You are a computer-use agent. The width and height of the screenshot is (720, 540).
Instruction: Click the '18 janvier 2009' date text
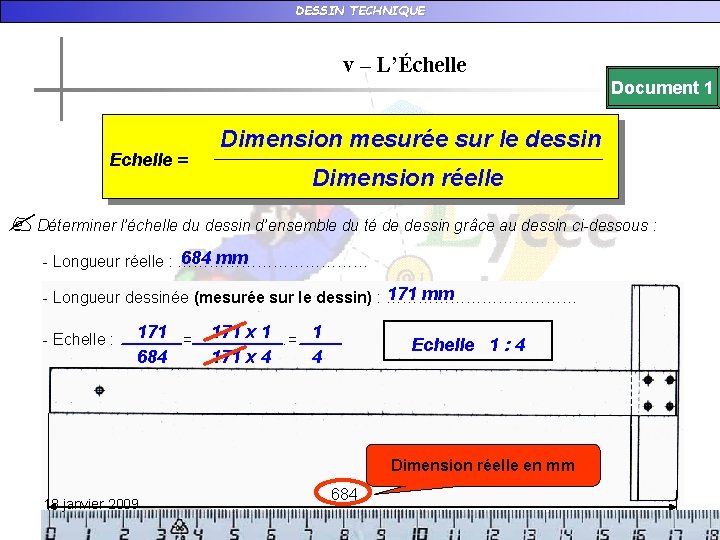point(92,504)
